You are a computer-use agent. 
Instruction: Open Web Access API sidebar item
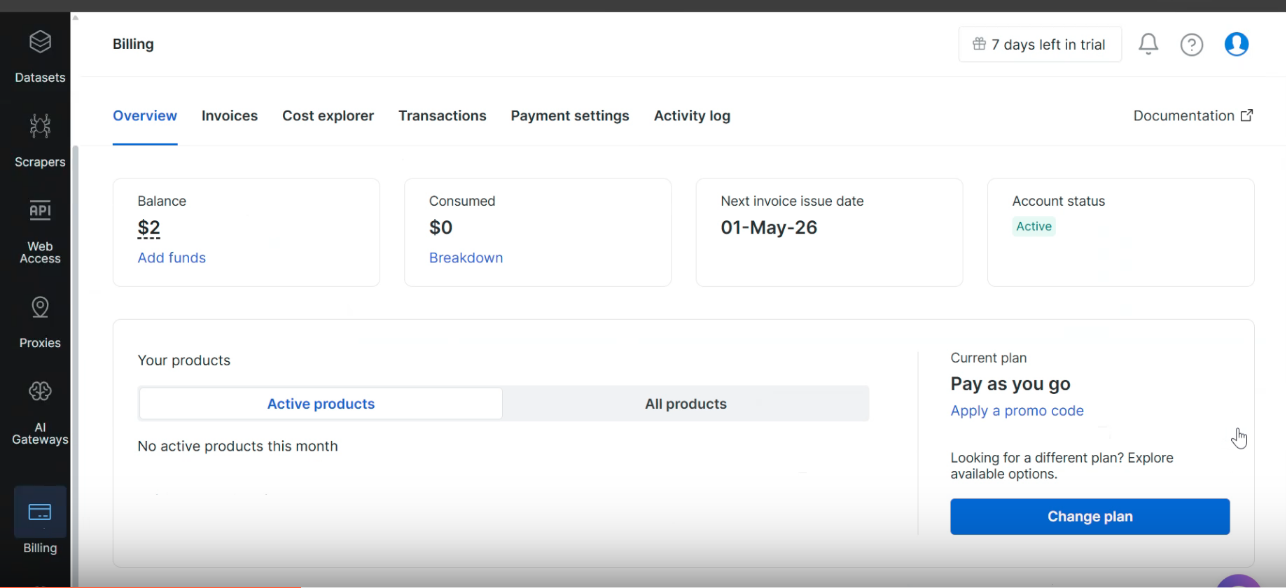pos(40,231)
